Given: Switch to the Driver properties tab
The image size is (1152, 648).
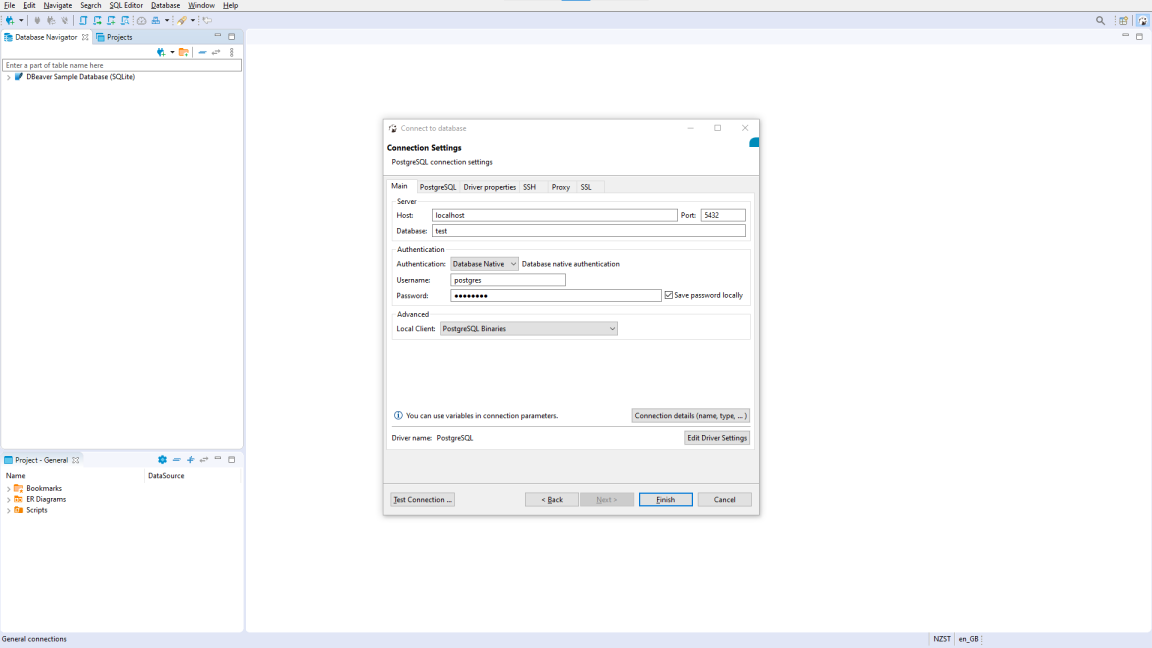Looking at the screenshot, I should point(489,187).
